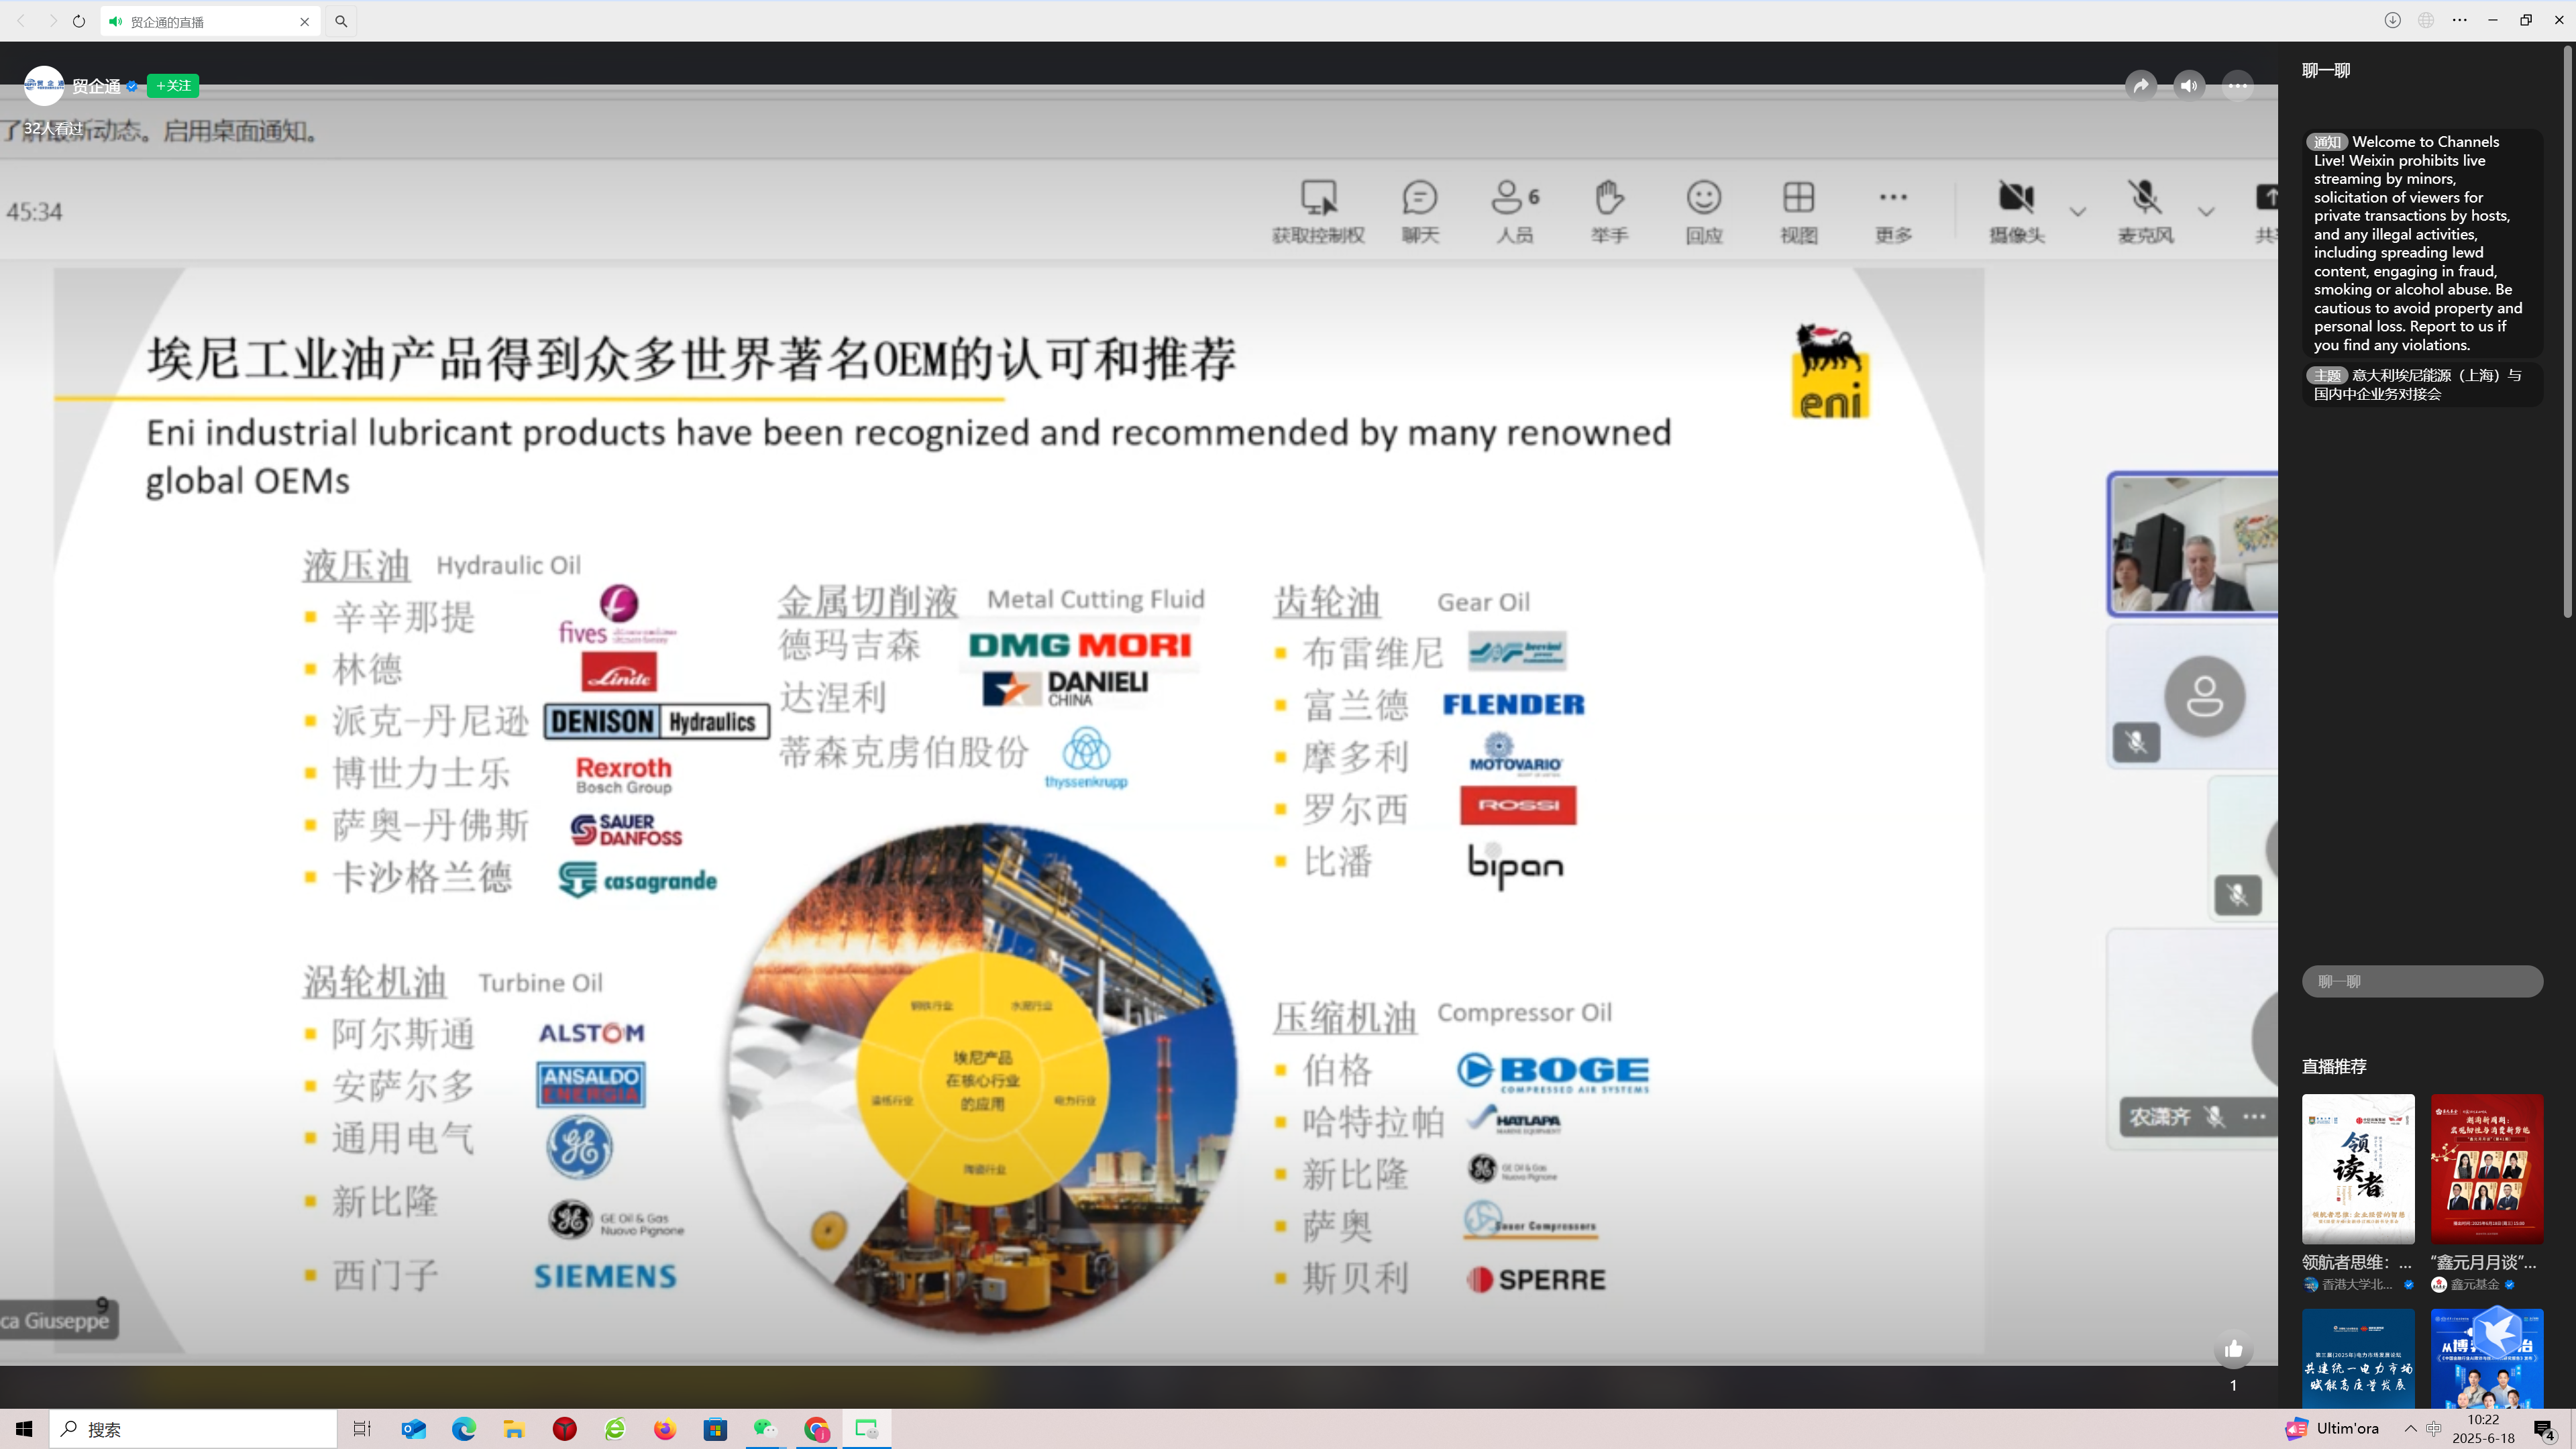Expand camera options chevron
The image size is (2576, 1449).
pyautogui.click(x=2078, y=212)
